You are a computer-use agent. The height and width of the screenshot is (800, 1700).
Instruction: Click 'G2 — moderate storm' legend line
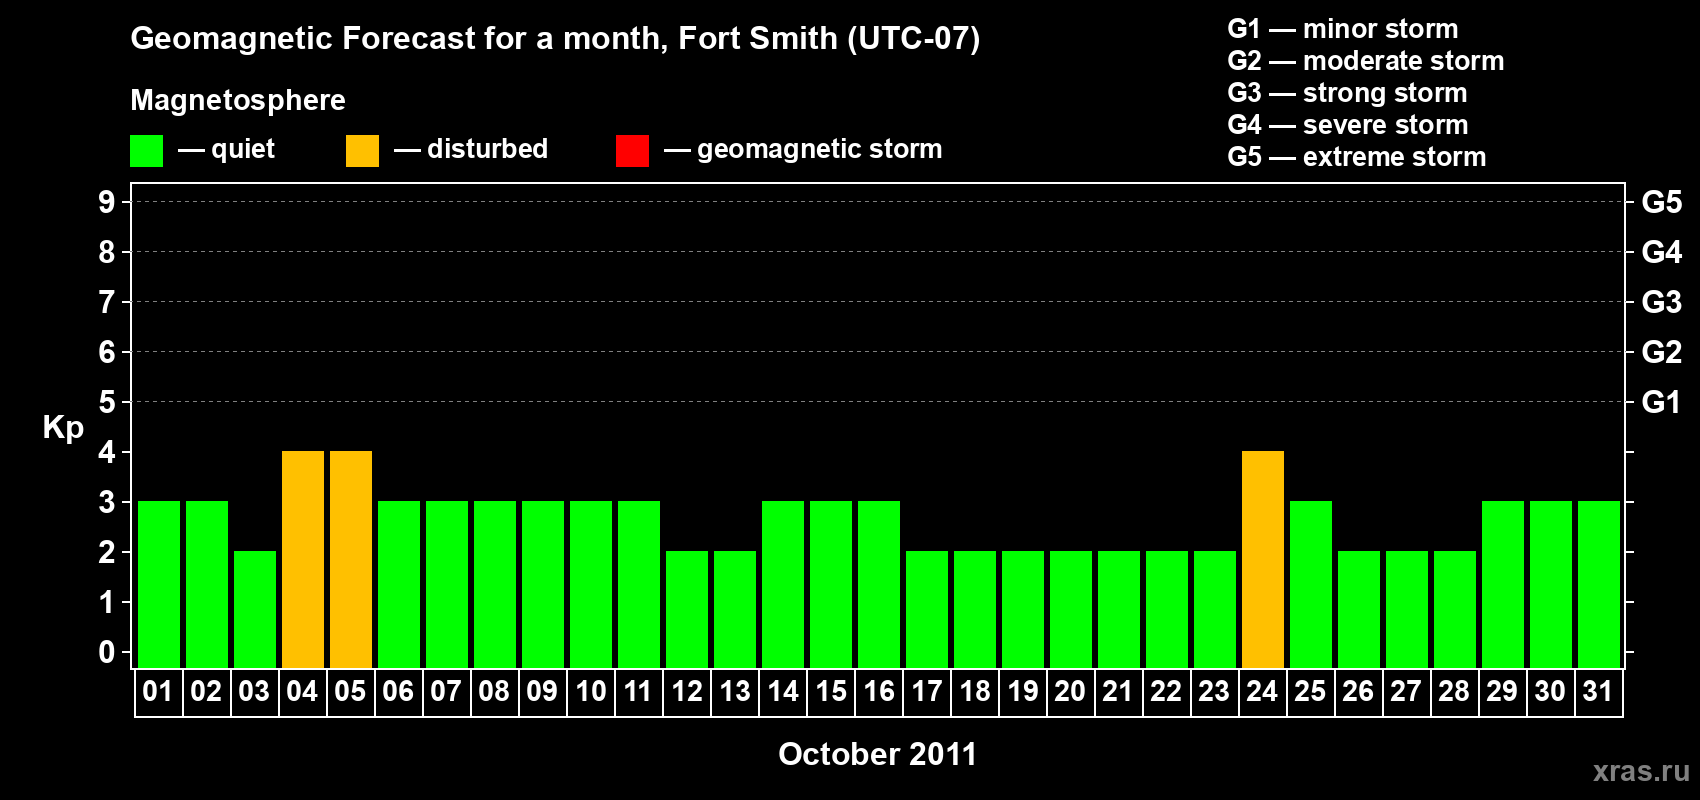1366,61
